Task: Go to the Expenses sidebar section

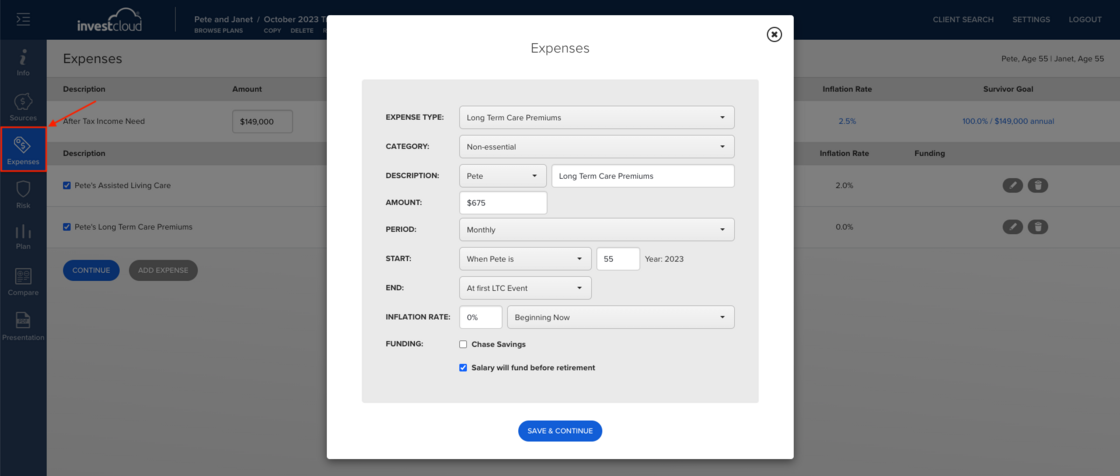Action: pyautogui.click(x=24, y=149)
